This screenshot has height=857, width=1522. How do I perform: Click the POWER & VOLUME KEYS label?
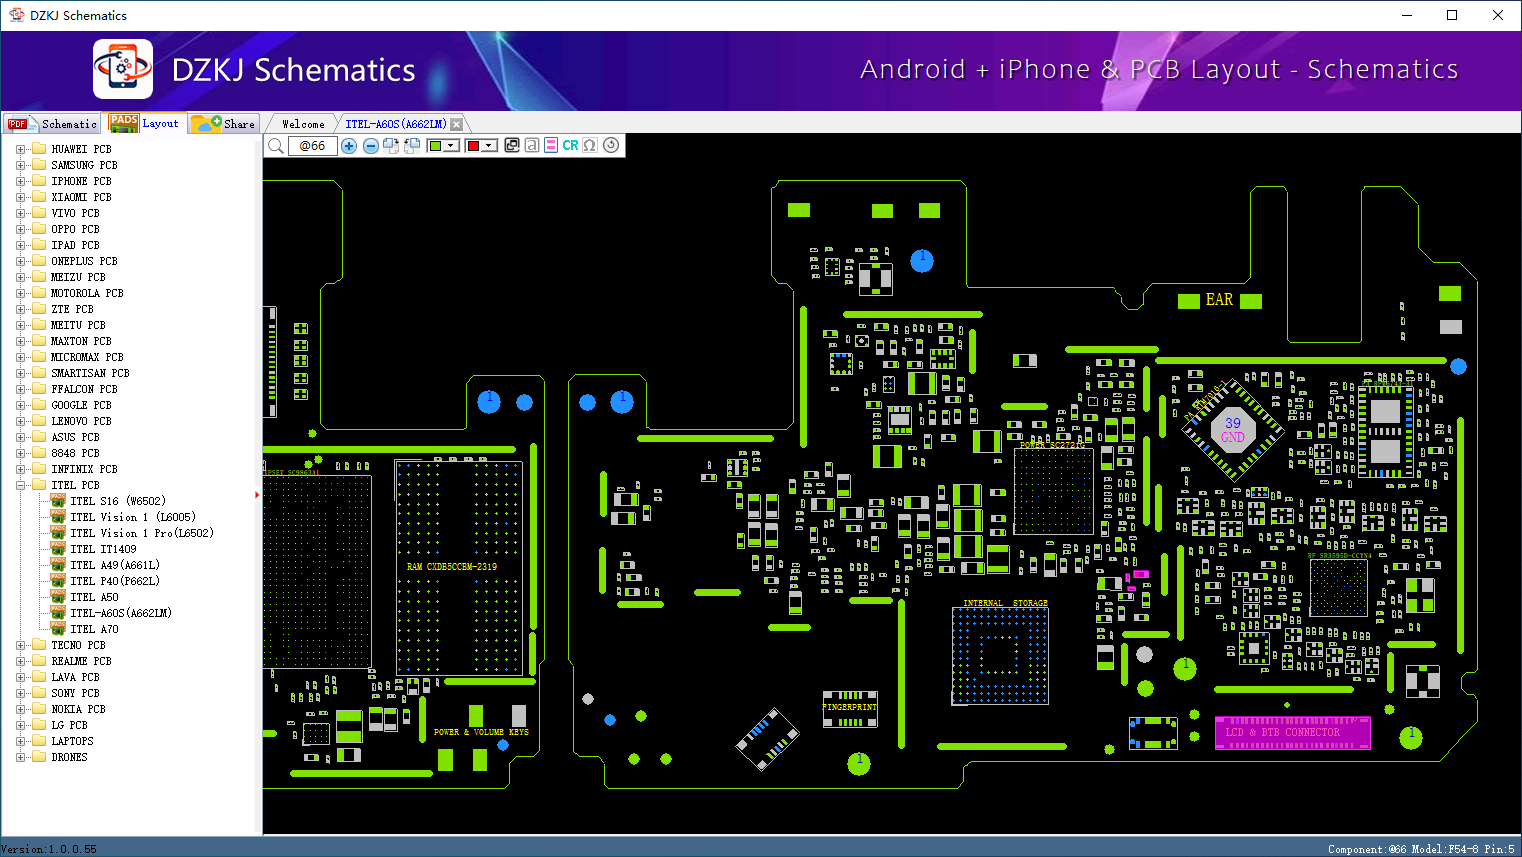[x=481, y=732]
